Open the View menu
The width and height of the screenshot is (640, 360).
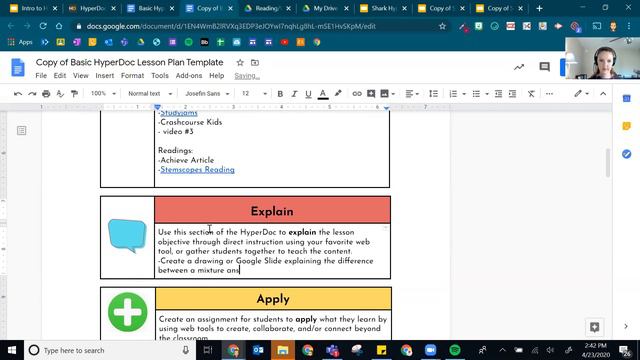[x=80, y=76]
